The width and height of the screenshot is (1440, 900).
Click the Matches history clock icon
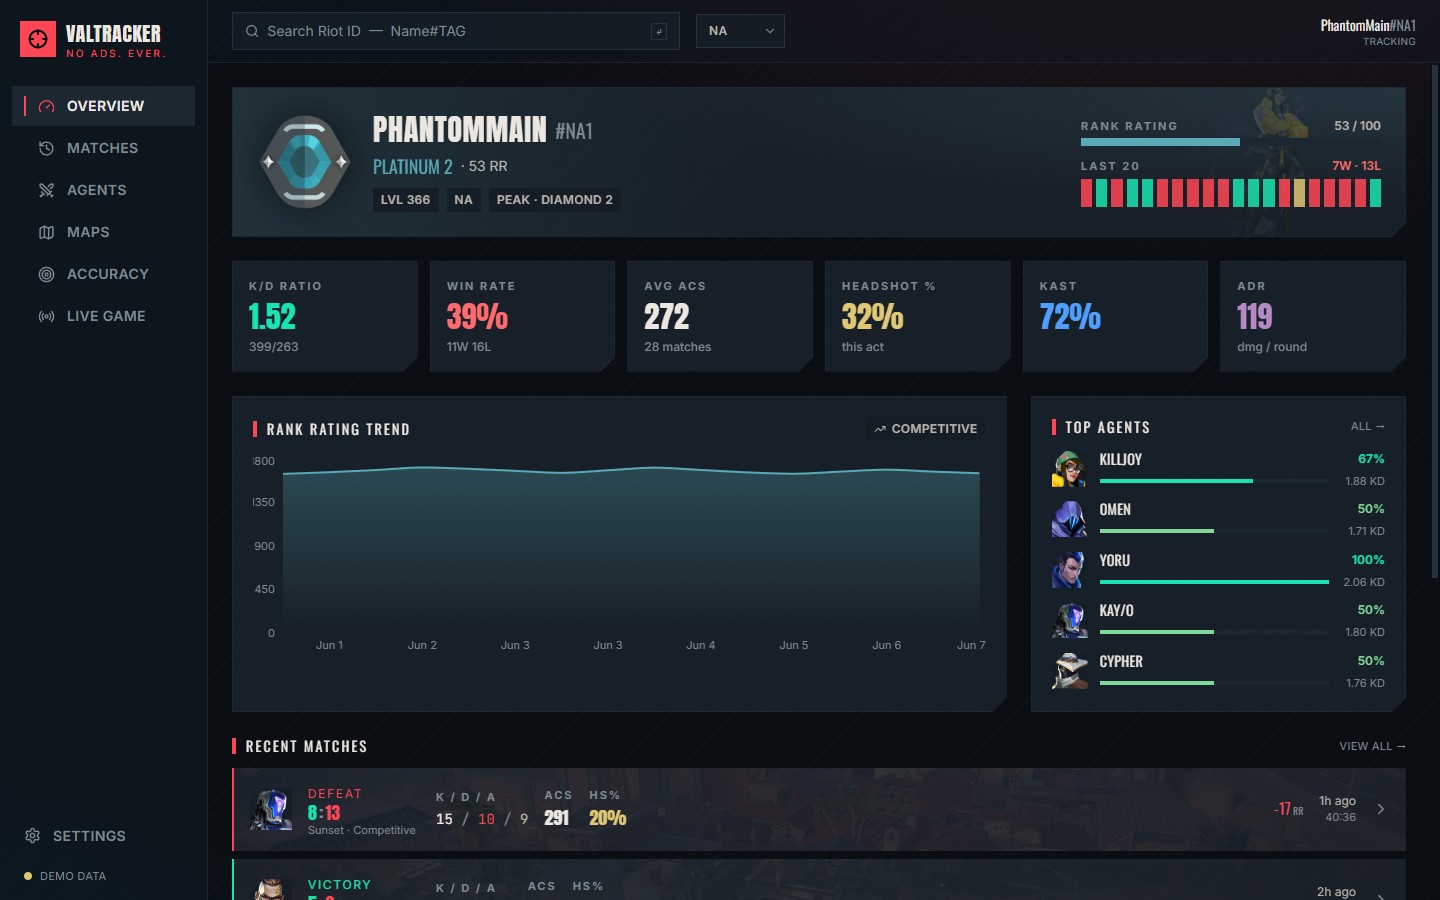pos(46,148)
